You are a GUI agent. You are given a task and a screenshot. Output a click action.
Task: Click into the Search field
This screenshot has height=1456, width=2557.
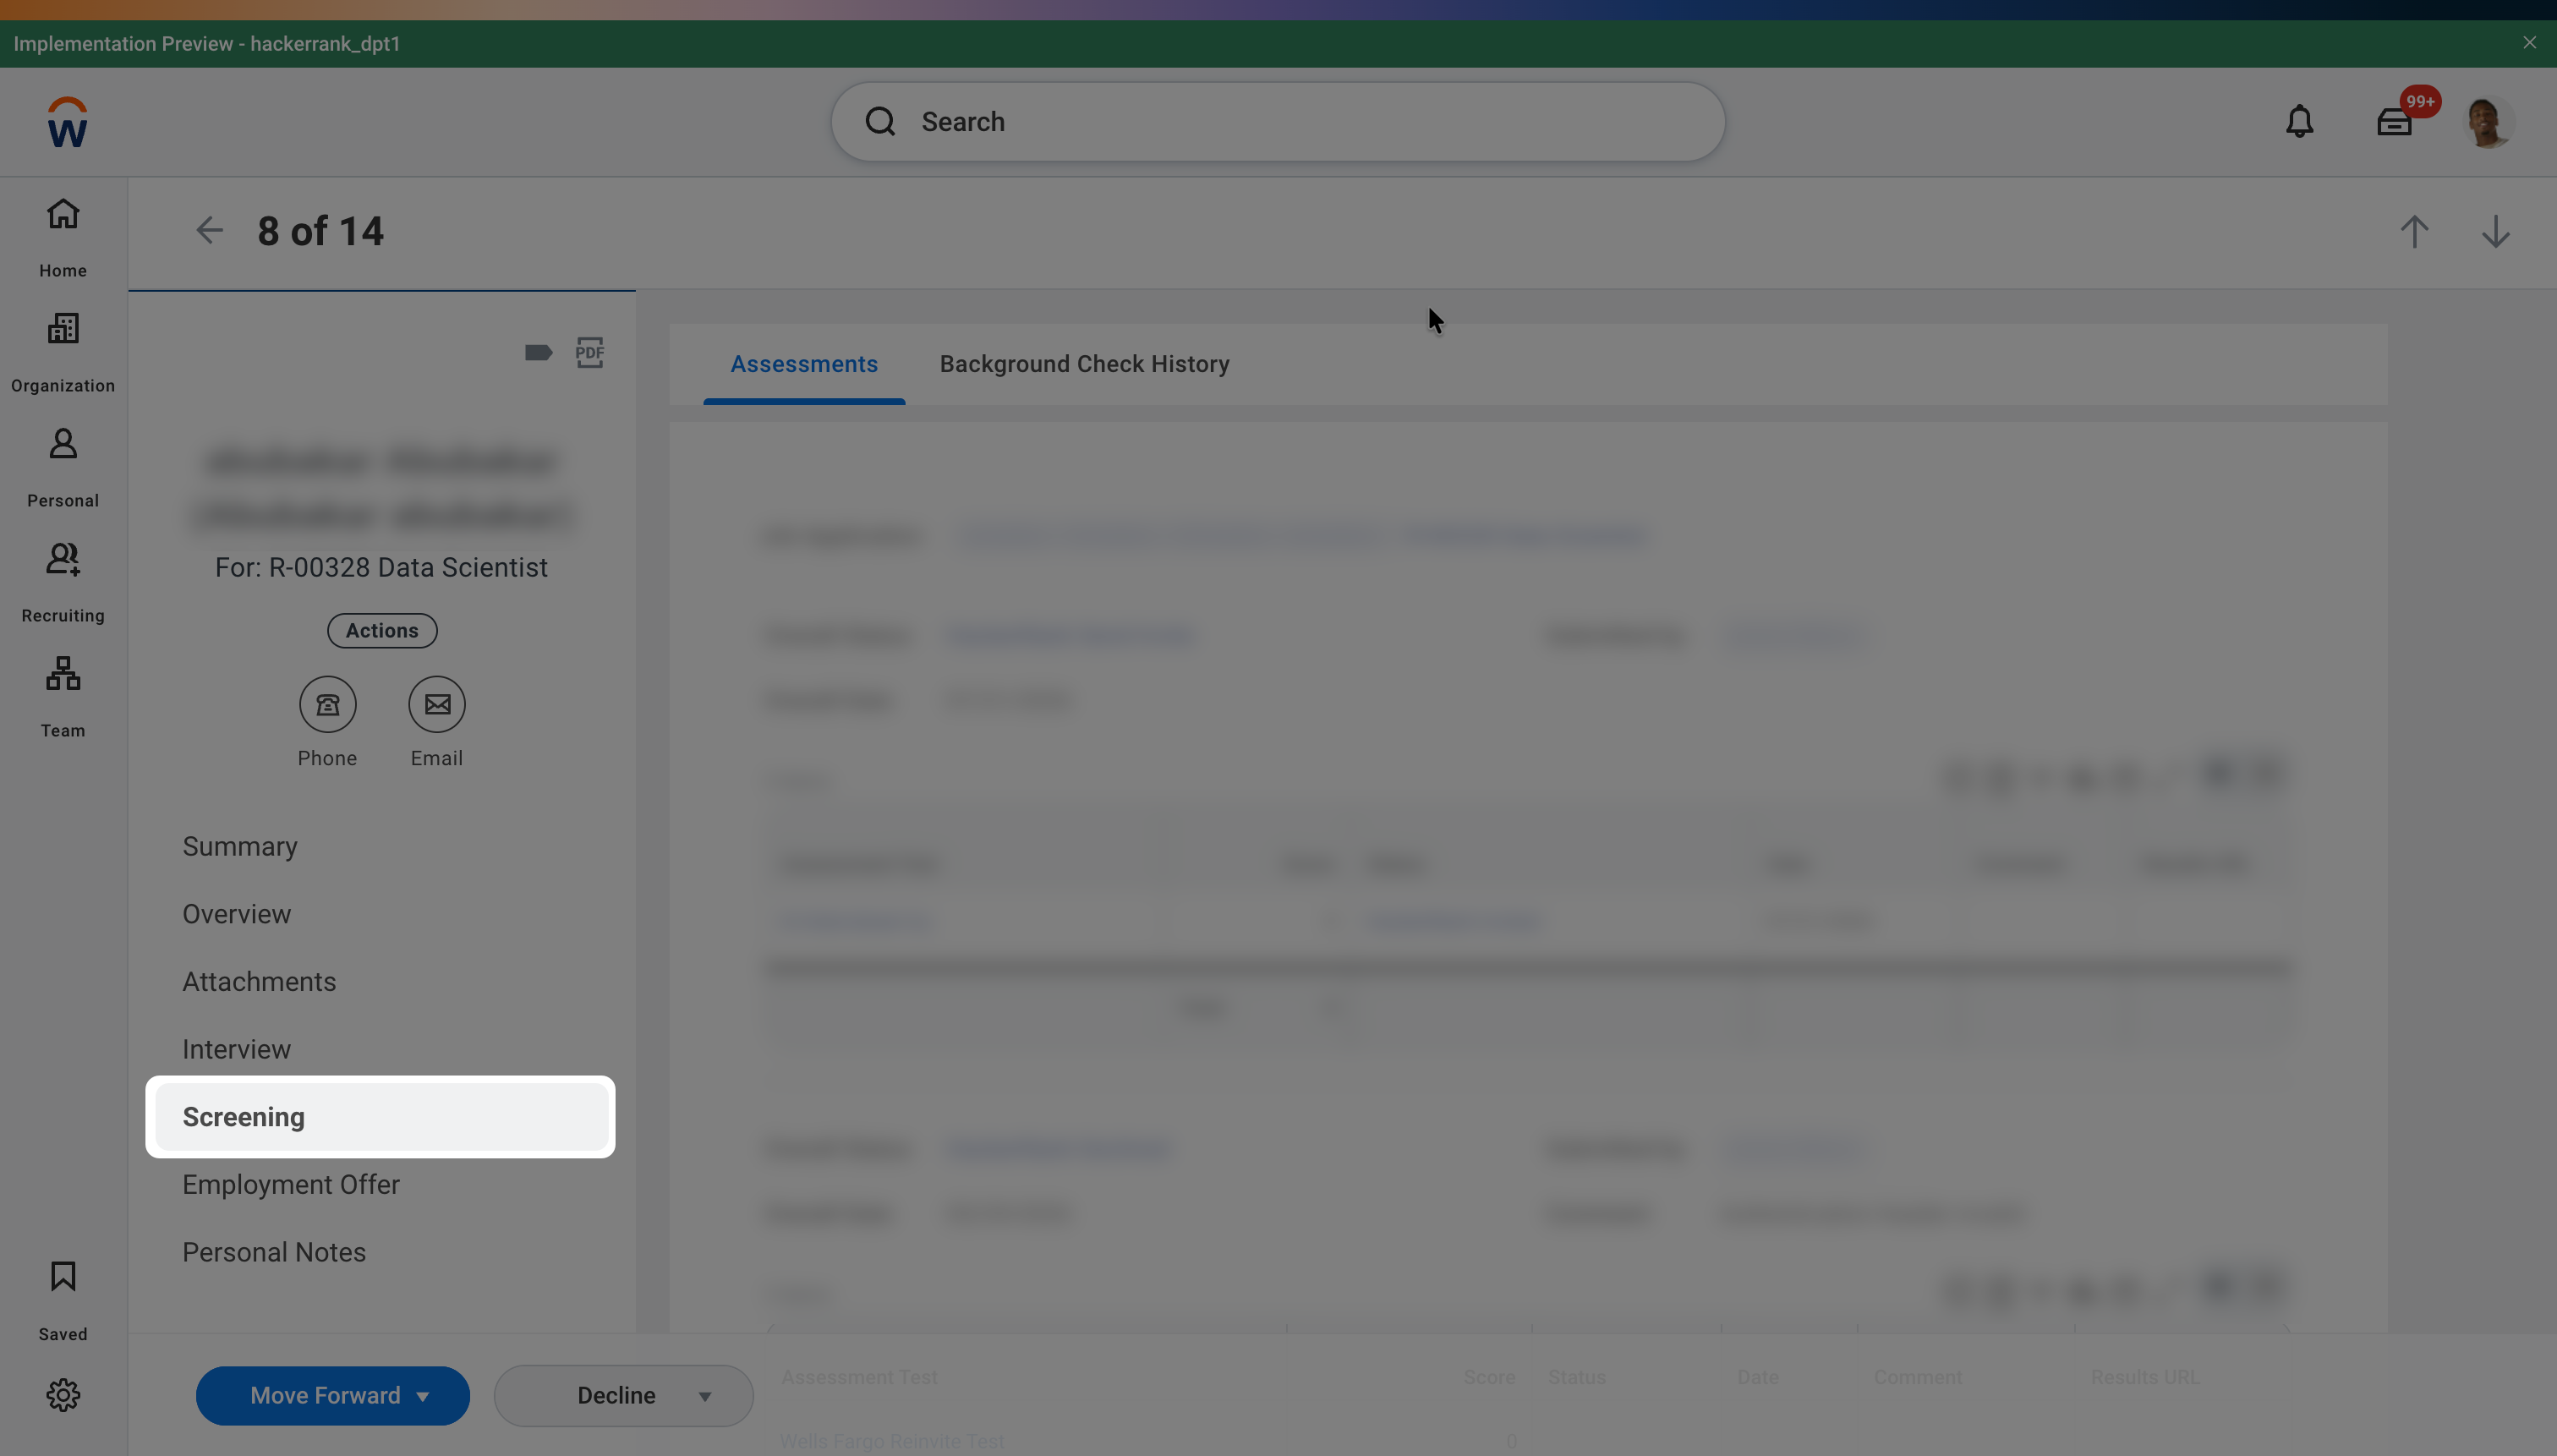(1277, 121)
